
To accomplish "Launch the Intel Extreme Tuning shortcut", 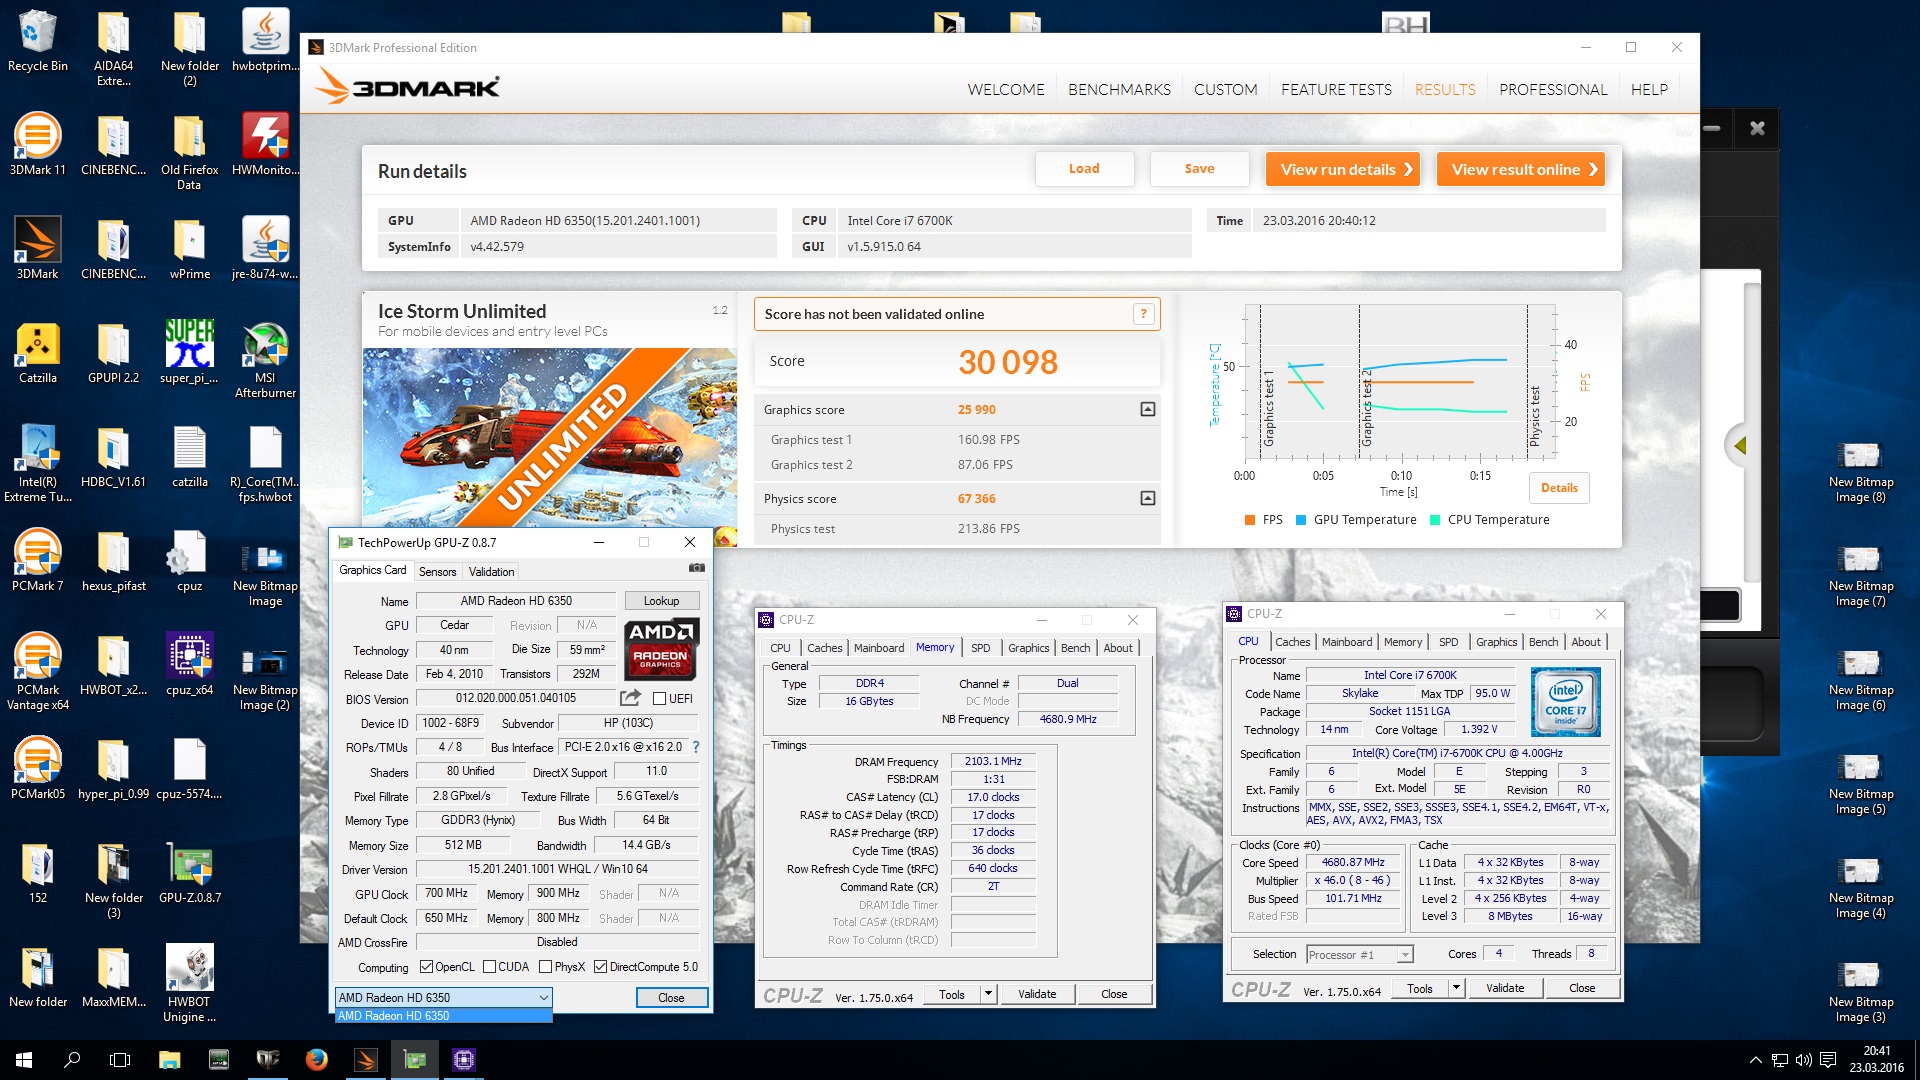I will click(37, 464).
